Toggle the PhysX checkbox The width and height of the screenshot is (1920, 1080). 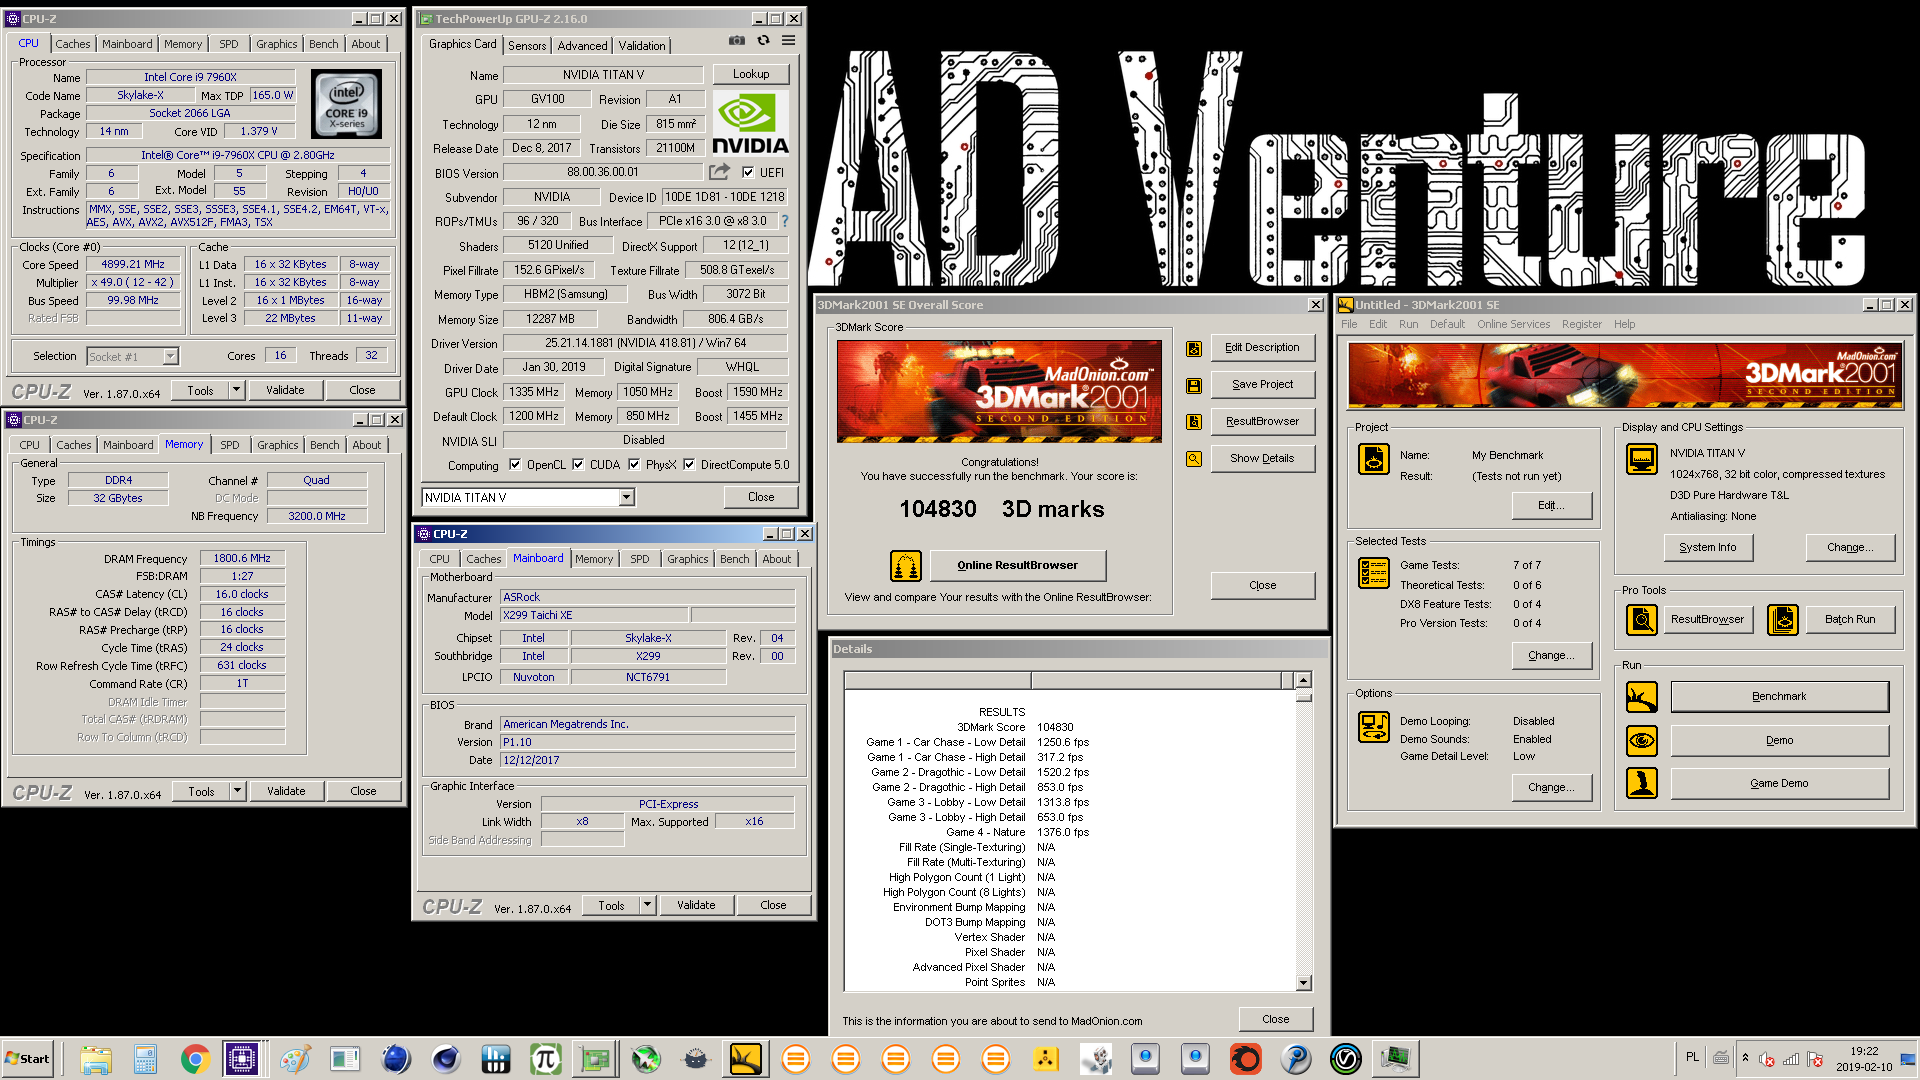click(634, 464)
